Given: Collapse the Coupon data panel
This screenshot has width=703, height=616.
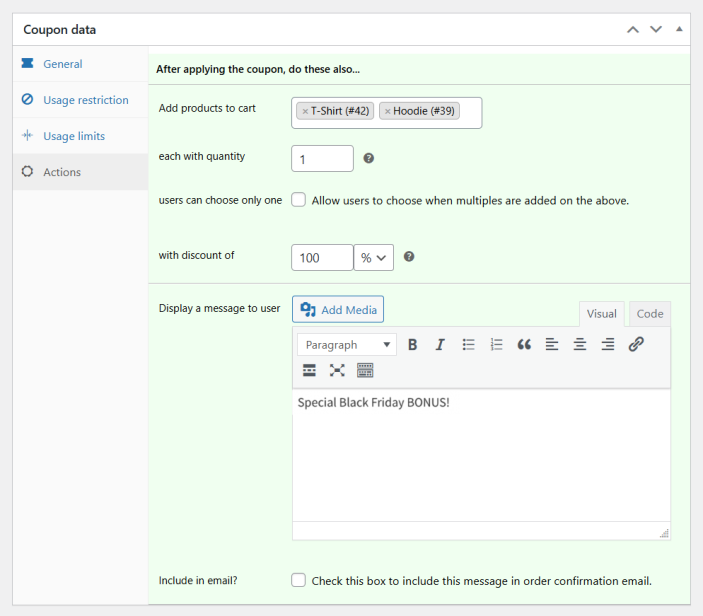Looking at the screenshot, I should [680, 29].
